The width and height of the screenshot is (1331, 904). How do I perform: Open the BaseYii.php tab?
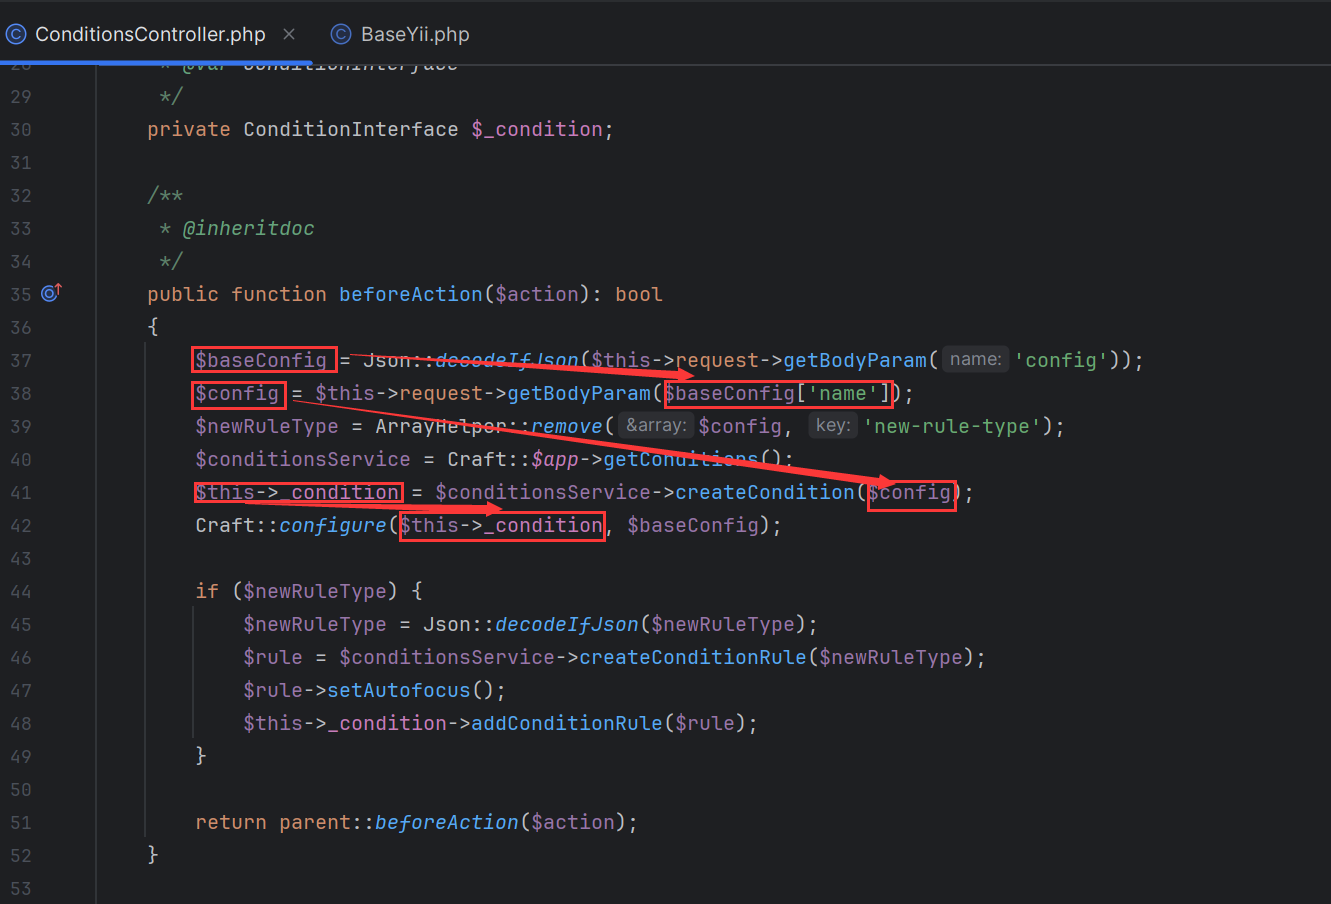click(x=414, y=34)
